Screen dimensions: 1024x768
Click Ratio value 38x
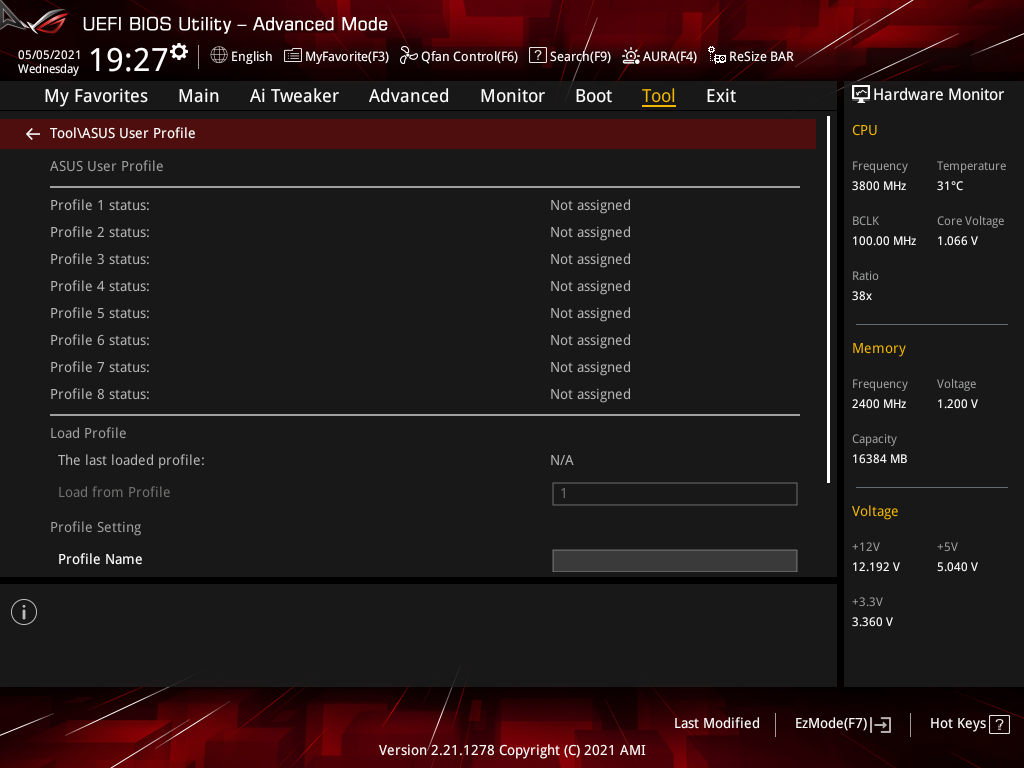point(862,296)
